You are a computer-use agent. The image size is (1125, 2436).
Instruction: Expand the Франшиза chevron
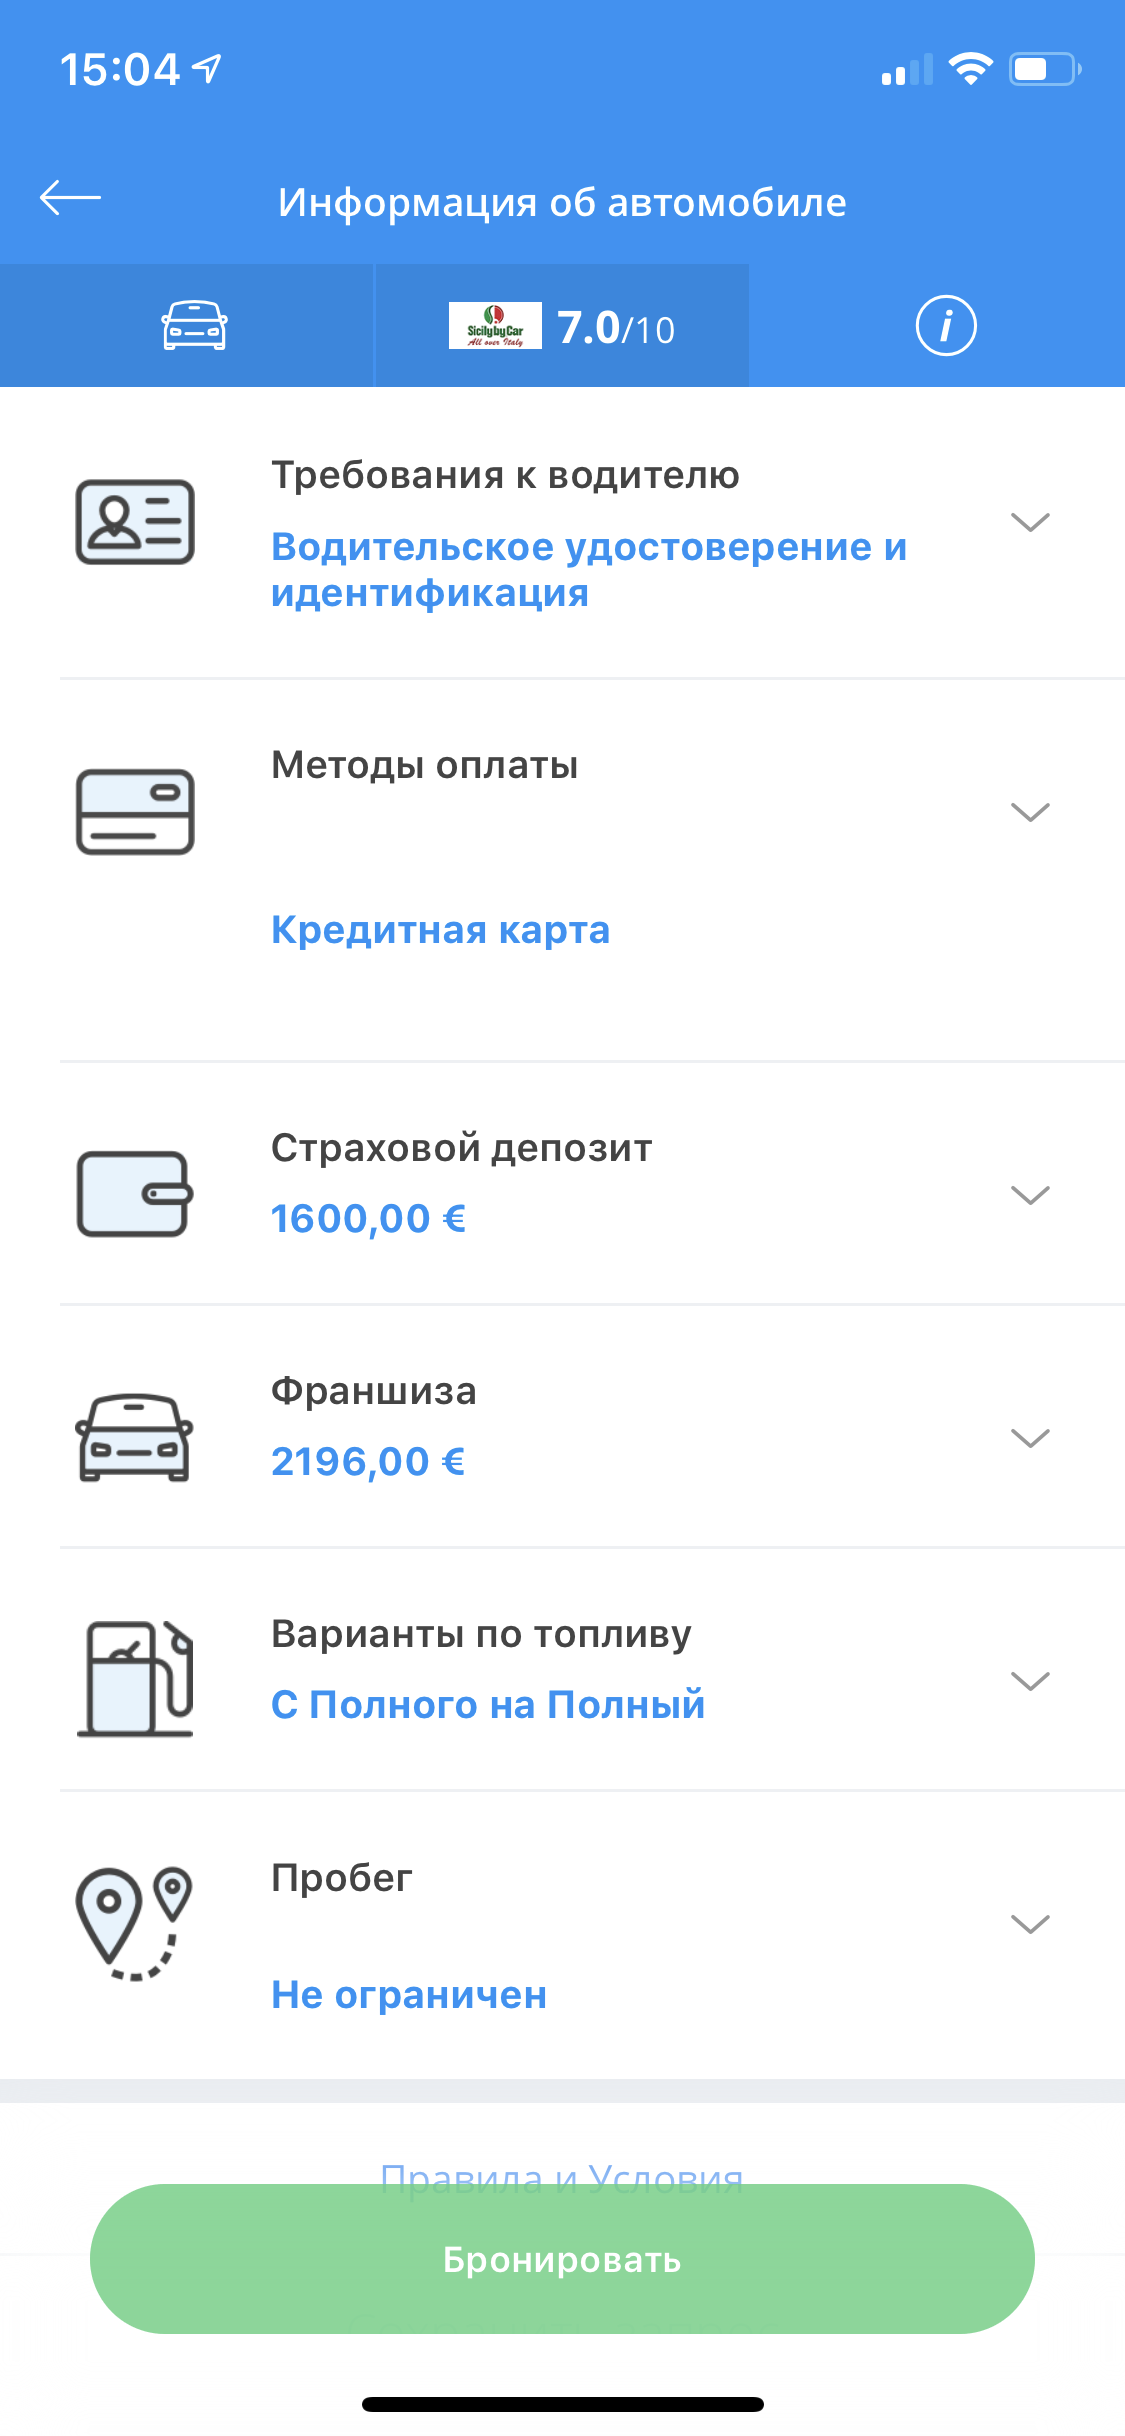(x=1029, y=1438)
